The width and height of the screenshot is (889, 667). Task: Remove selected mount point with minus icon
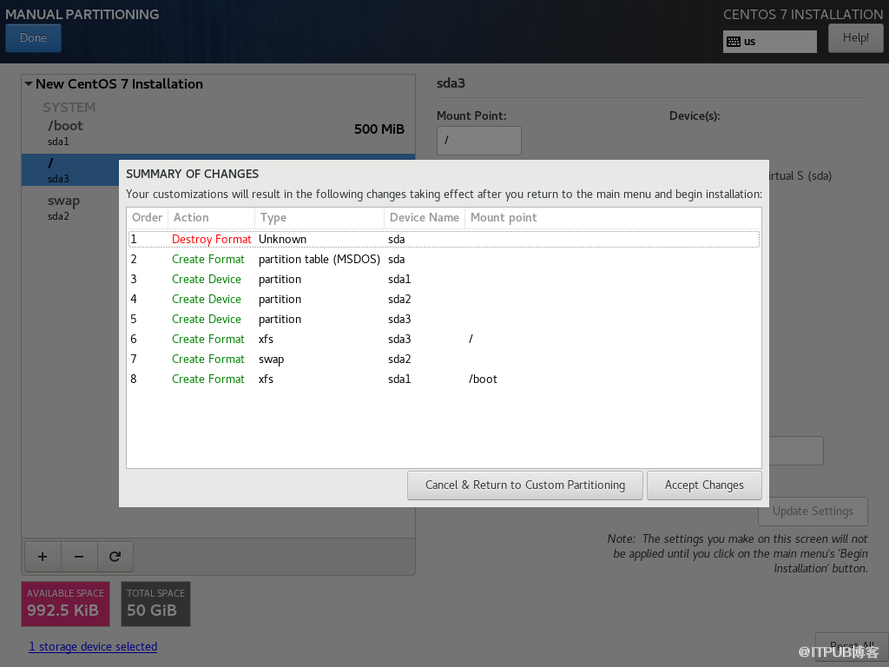[79, 556]
